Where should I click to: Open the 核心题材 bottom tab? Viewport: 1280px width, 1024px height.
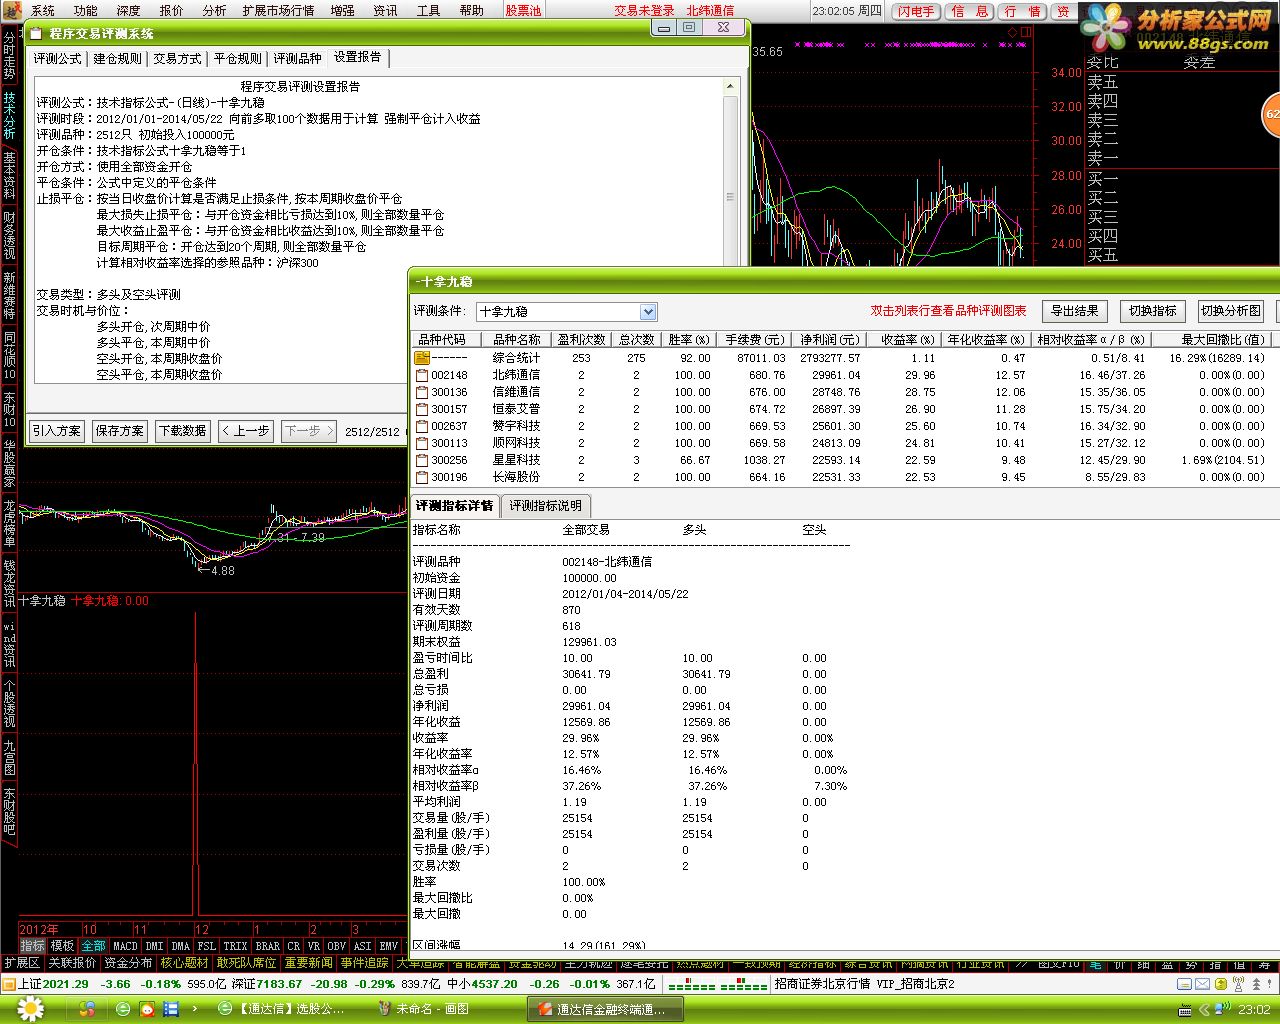[x=185, y=963]
